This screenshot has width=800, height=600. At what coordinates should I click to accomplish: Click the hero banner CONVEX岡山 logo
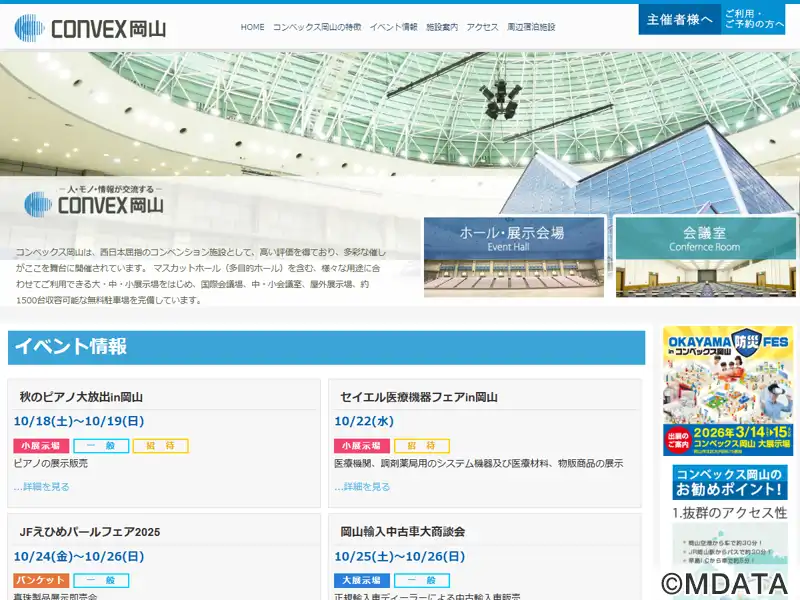click(94, 203)
